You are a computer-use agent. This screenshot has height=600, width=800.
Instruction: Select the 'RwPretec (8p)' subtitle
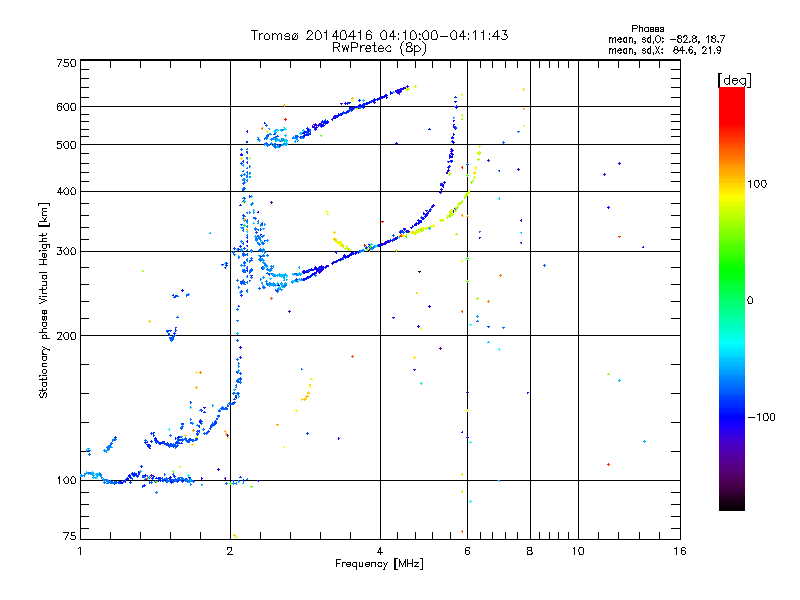[379, 48]
